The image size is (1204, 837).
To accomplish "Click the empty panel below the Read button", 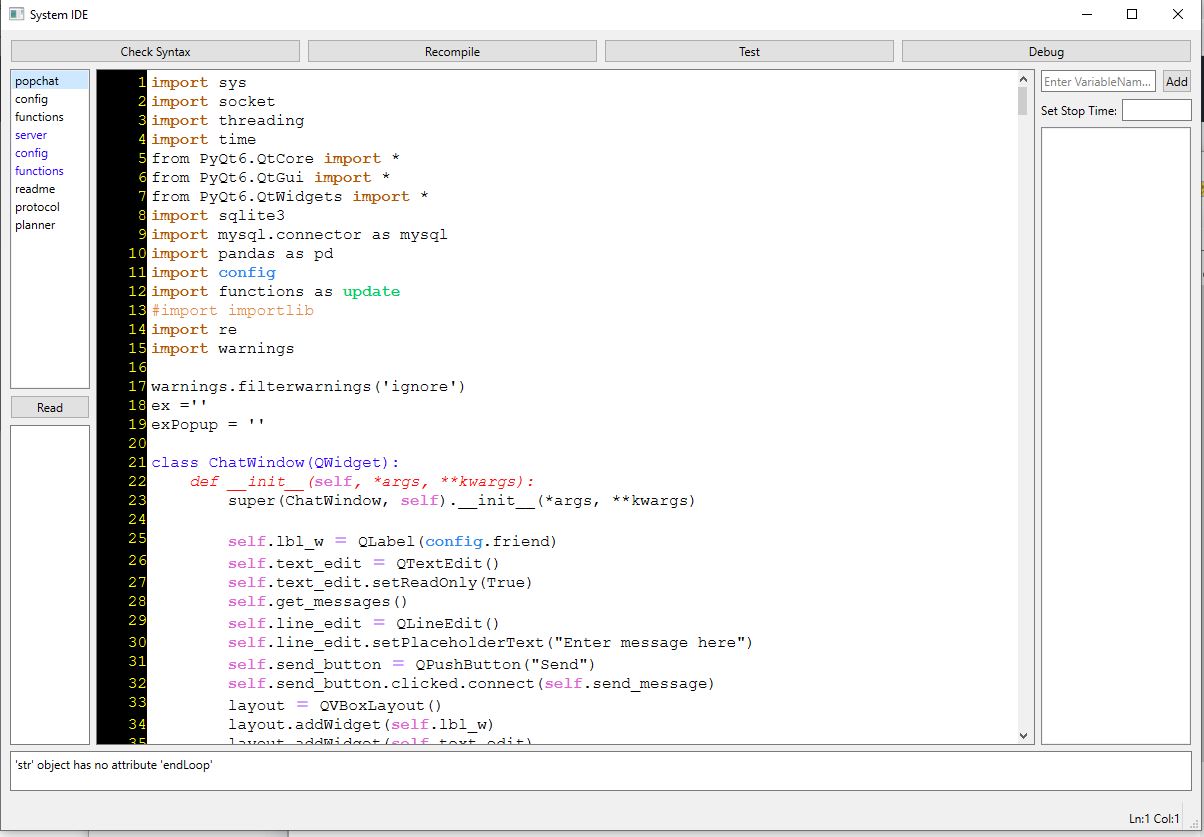I will tap(50, 585).
